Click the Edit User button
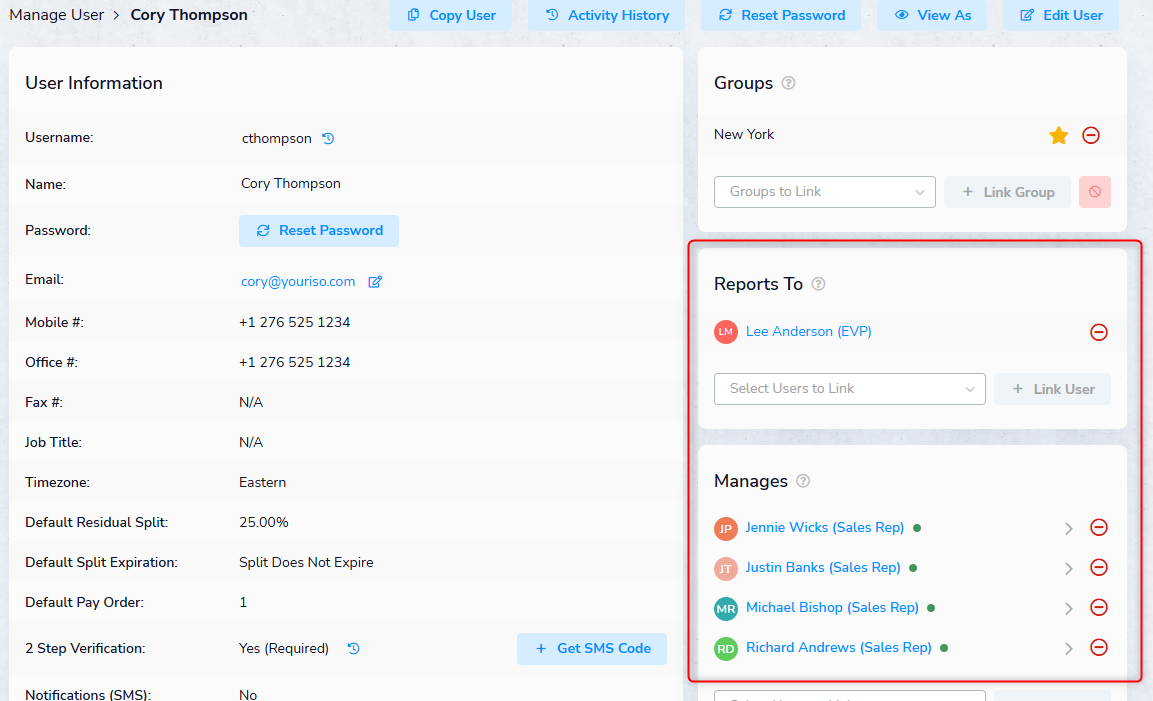Viewport: 1153px width, 701px height. pos(1061,15)
